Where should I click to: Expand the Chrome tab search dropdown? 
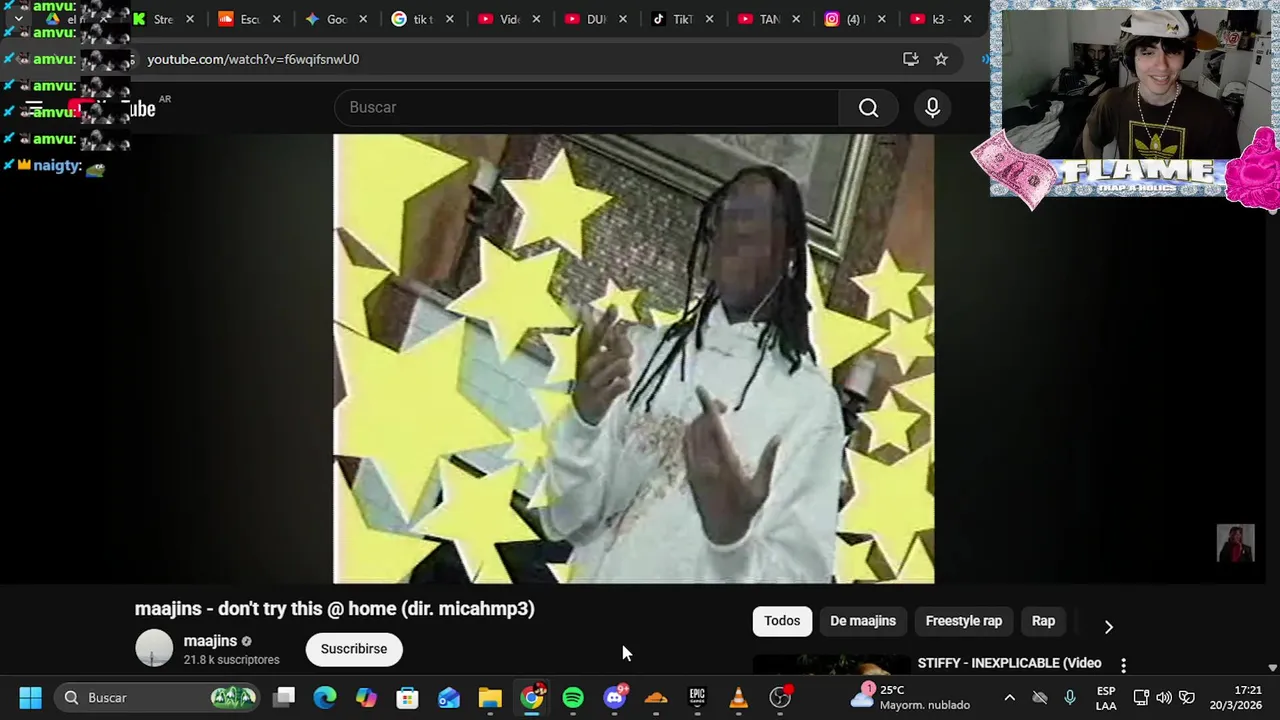point(18,19)
